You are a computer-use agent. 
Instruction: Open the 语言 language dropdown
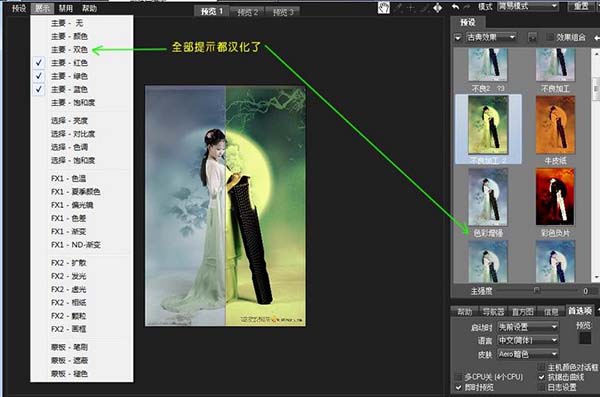[528, 340]
